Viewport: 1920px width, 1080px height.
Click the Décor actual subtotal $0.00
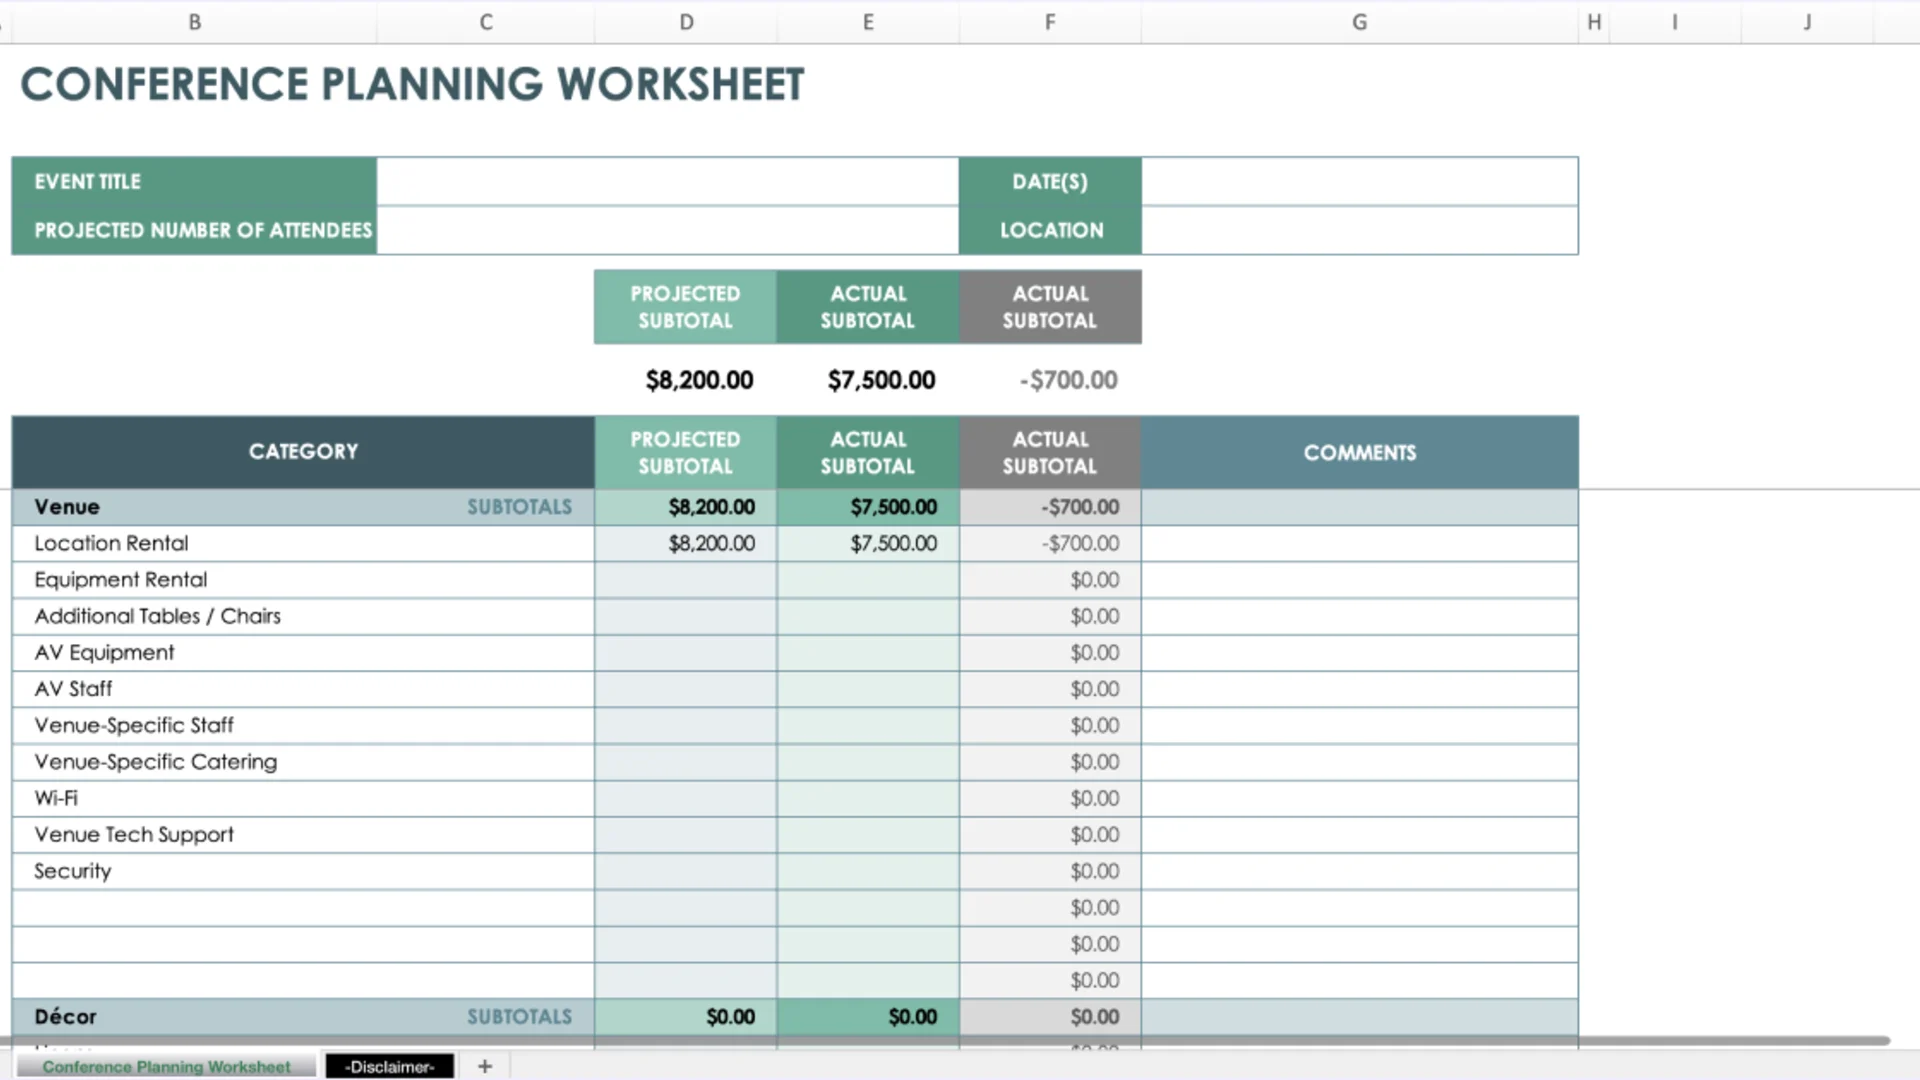coord(868,1017)
